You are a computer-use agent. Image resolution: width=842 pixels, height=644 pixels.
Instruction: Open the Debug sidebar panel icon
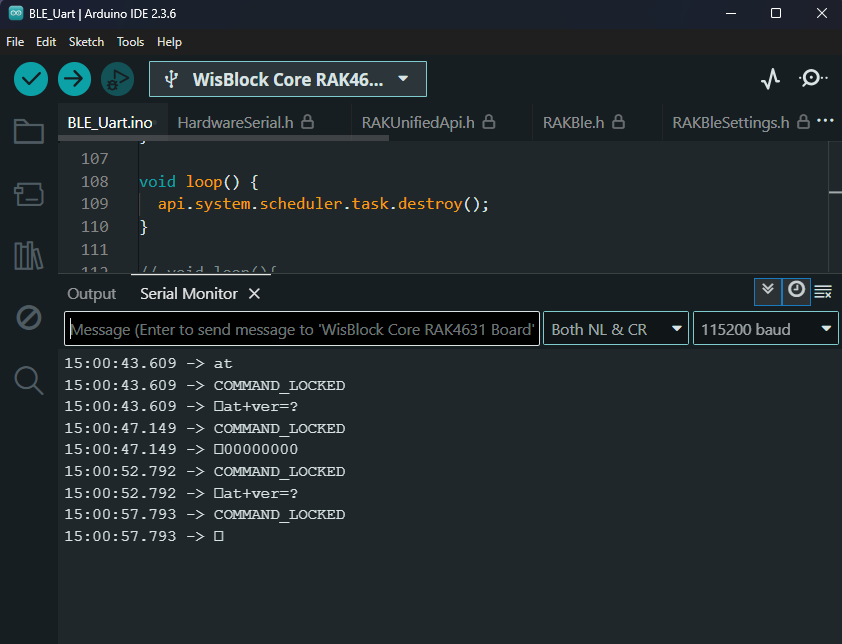pos(28,318)
